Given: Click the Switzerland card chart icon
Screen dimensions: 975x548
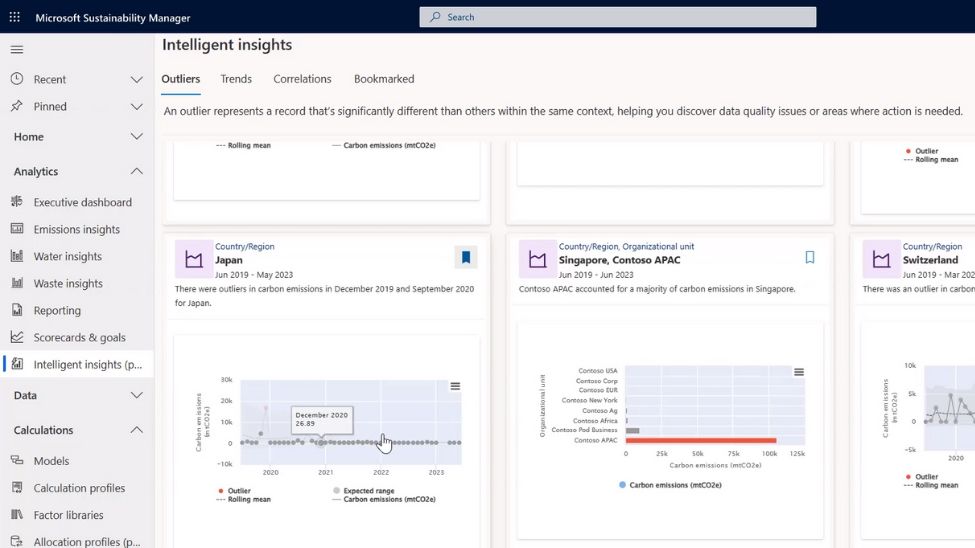Looking at the screenshot, I should pos(881,259).
